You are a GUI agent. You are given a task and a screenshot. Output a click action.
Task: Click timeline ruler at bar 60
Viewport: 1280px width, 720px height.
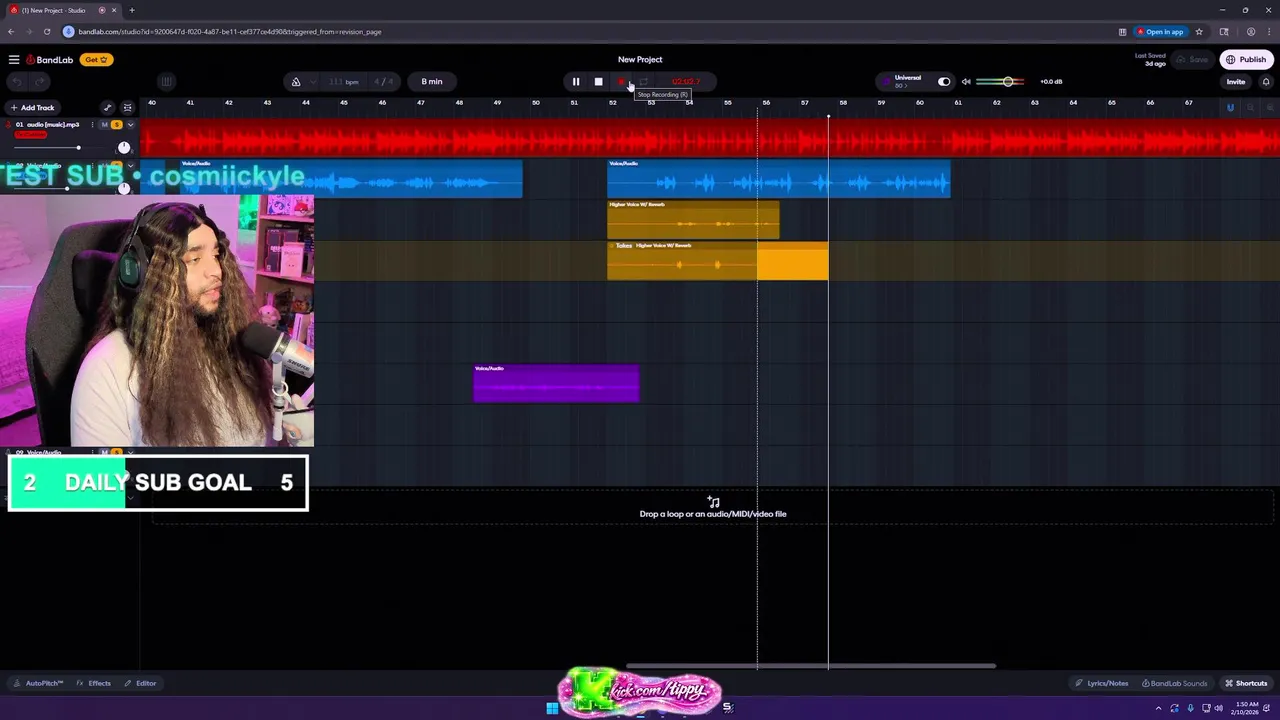pos(920,103)
